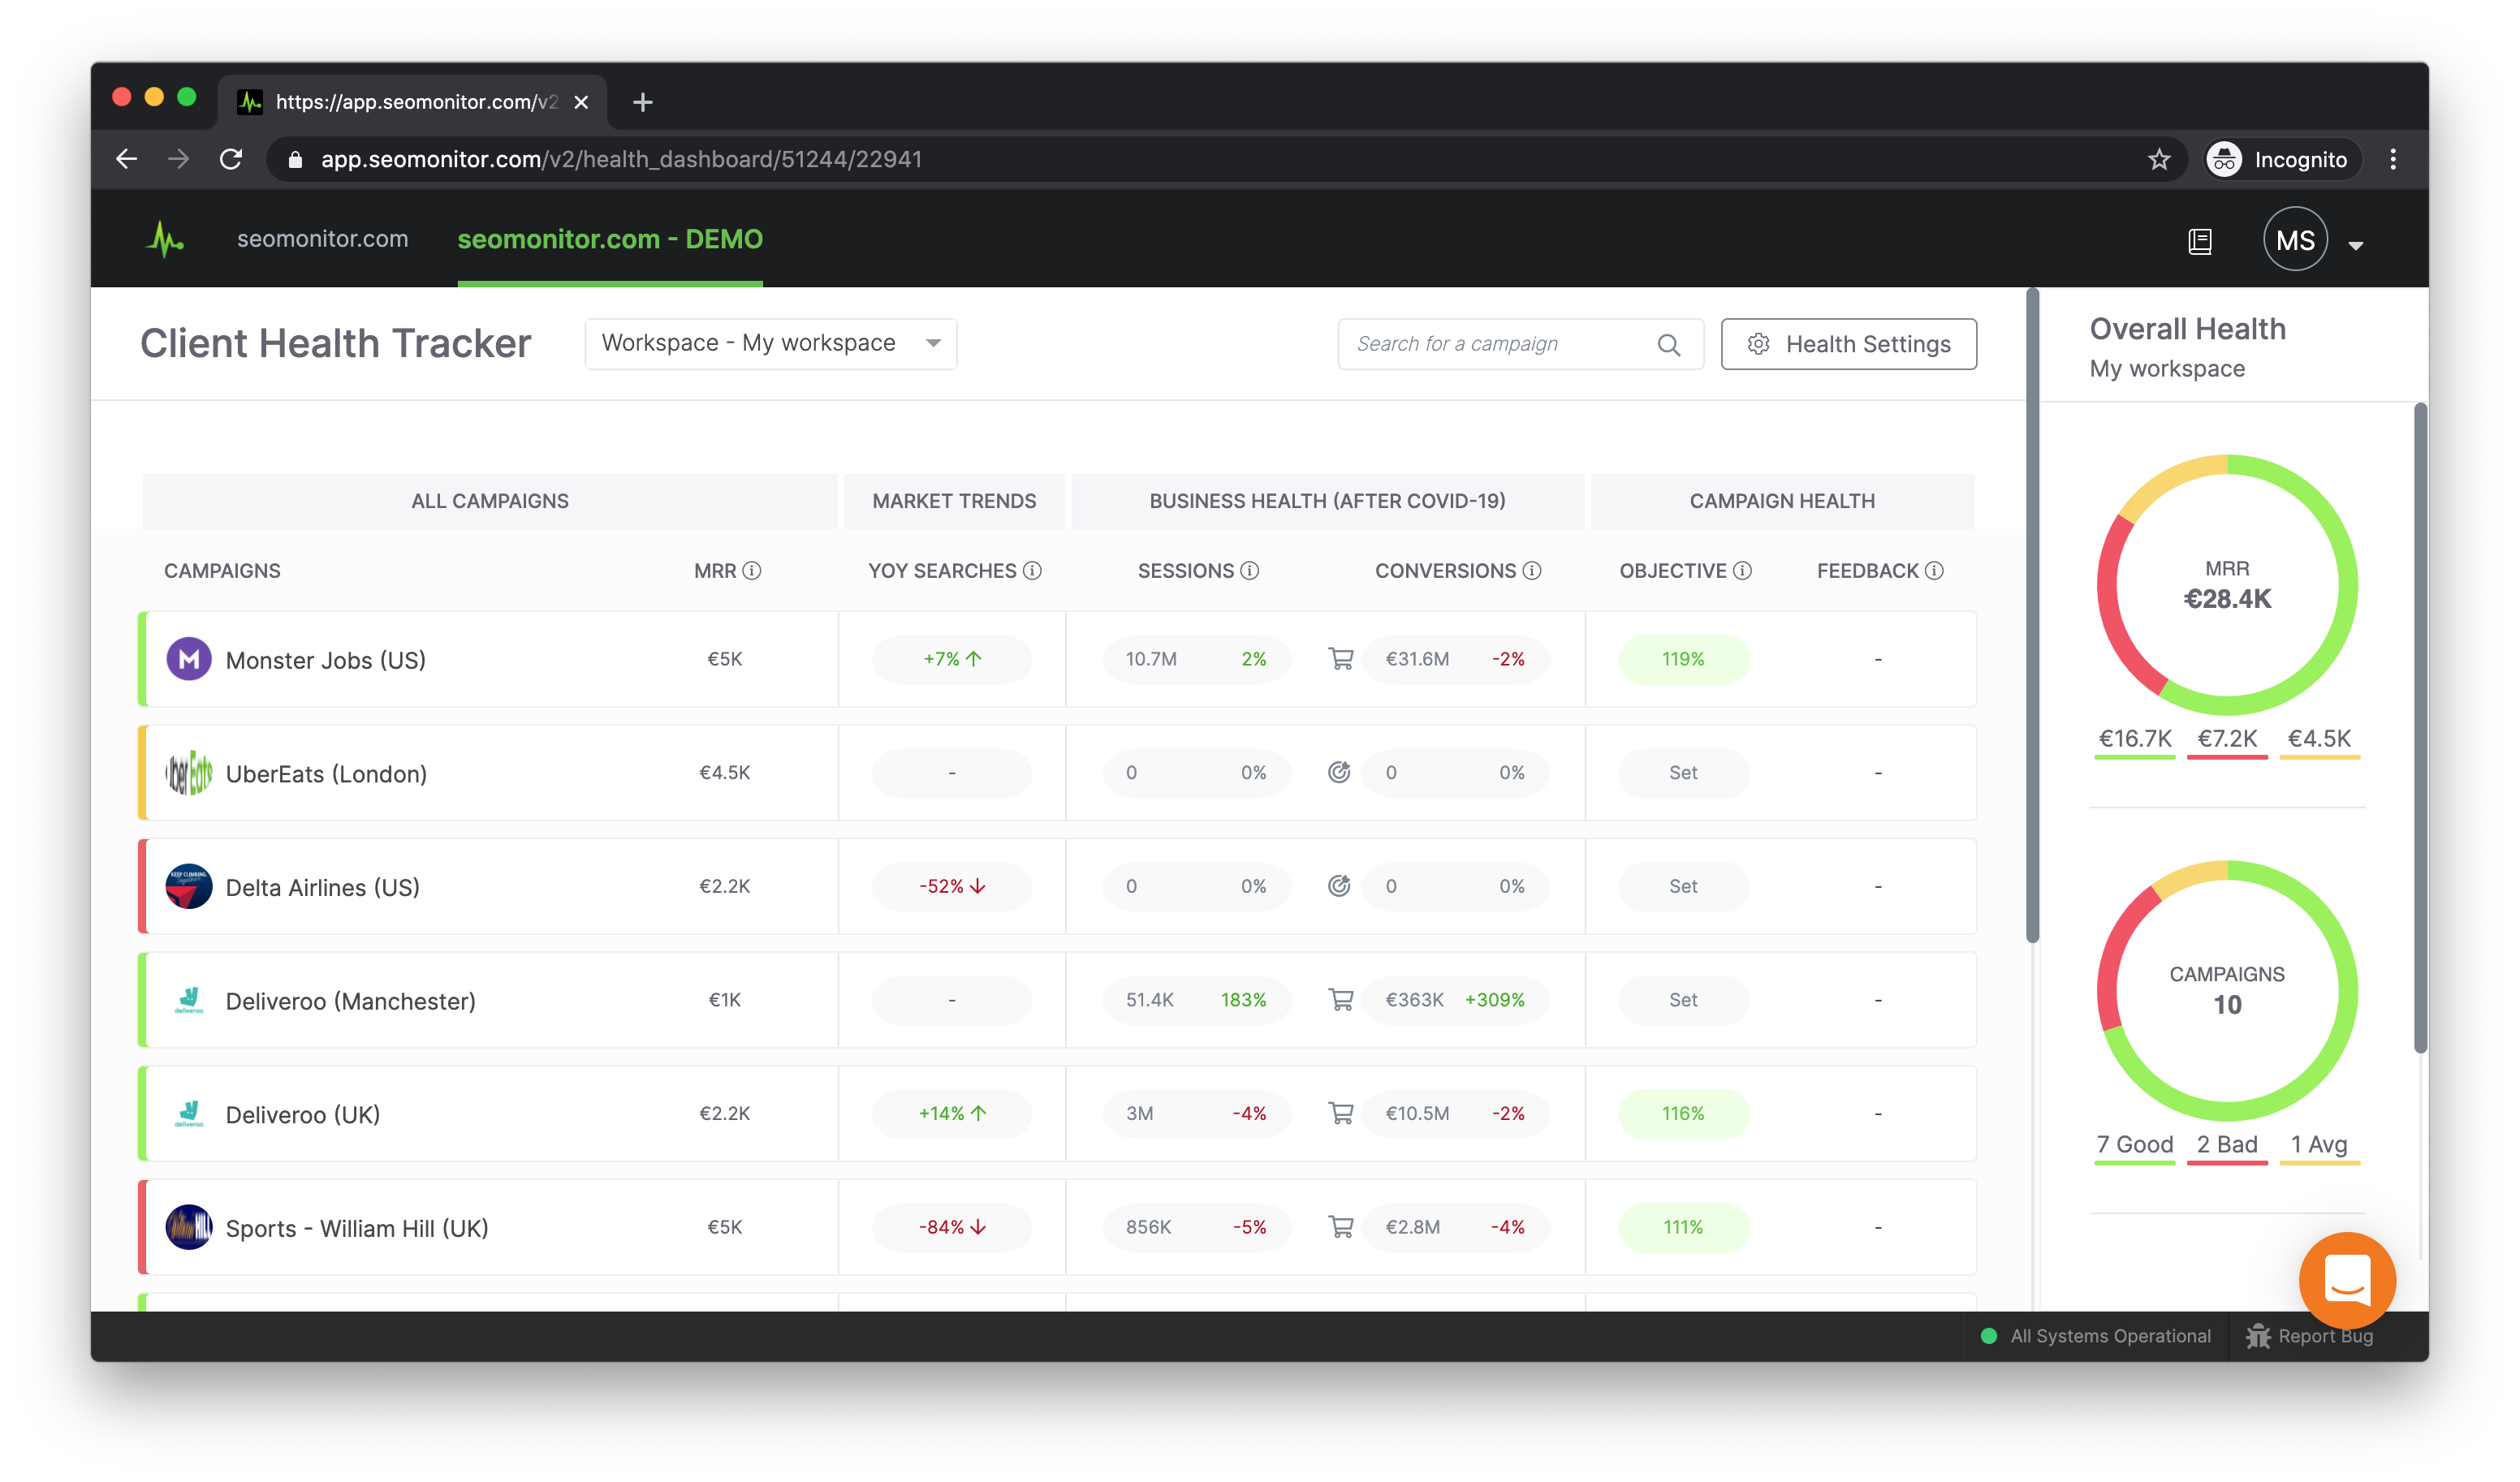Screen dimensions: 2520x1482
Task: Click the ALL CAMPAIGNS column group header
Action: point(490,501)
